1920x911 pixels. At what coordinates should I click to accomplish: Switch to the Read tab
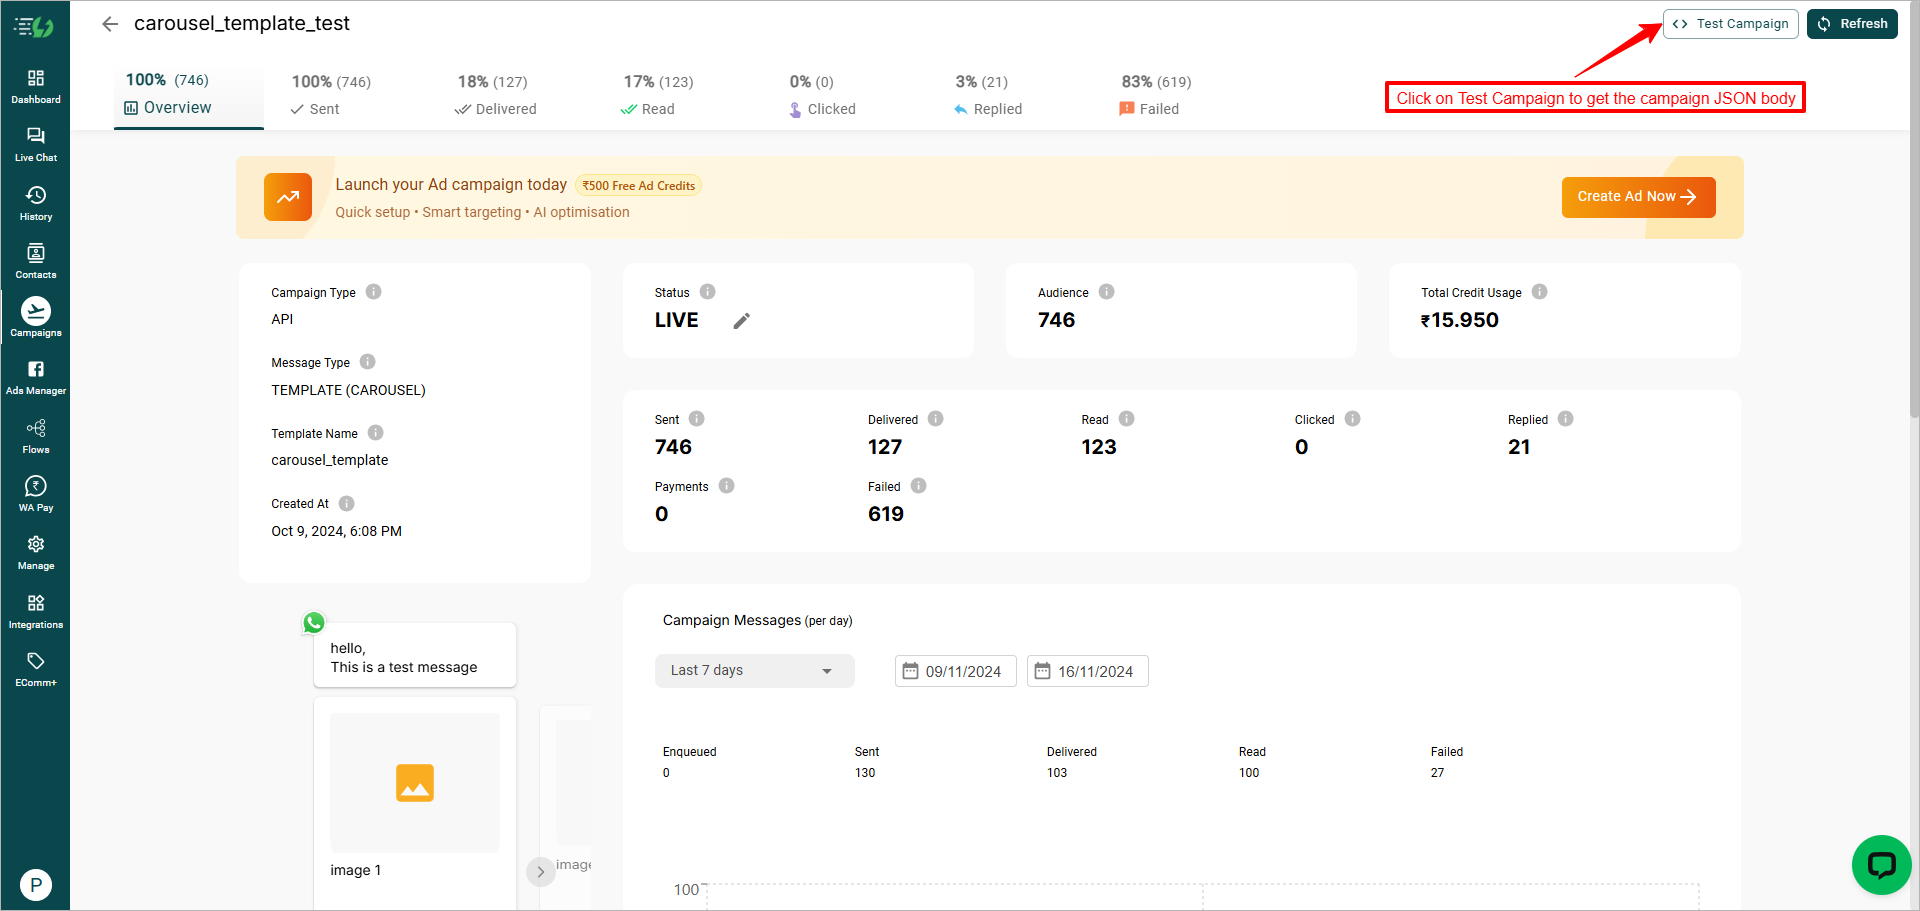pyautogui.click(x=658, y=95)
